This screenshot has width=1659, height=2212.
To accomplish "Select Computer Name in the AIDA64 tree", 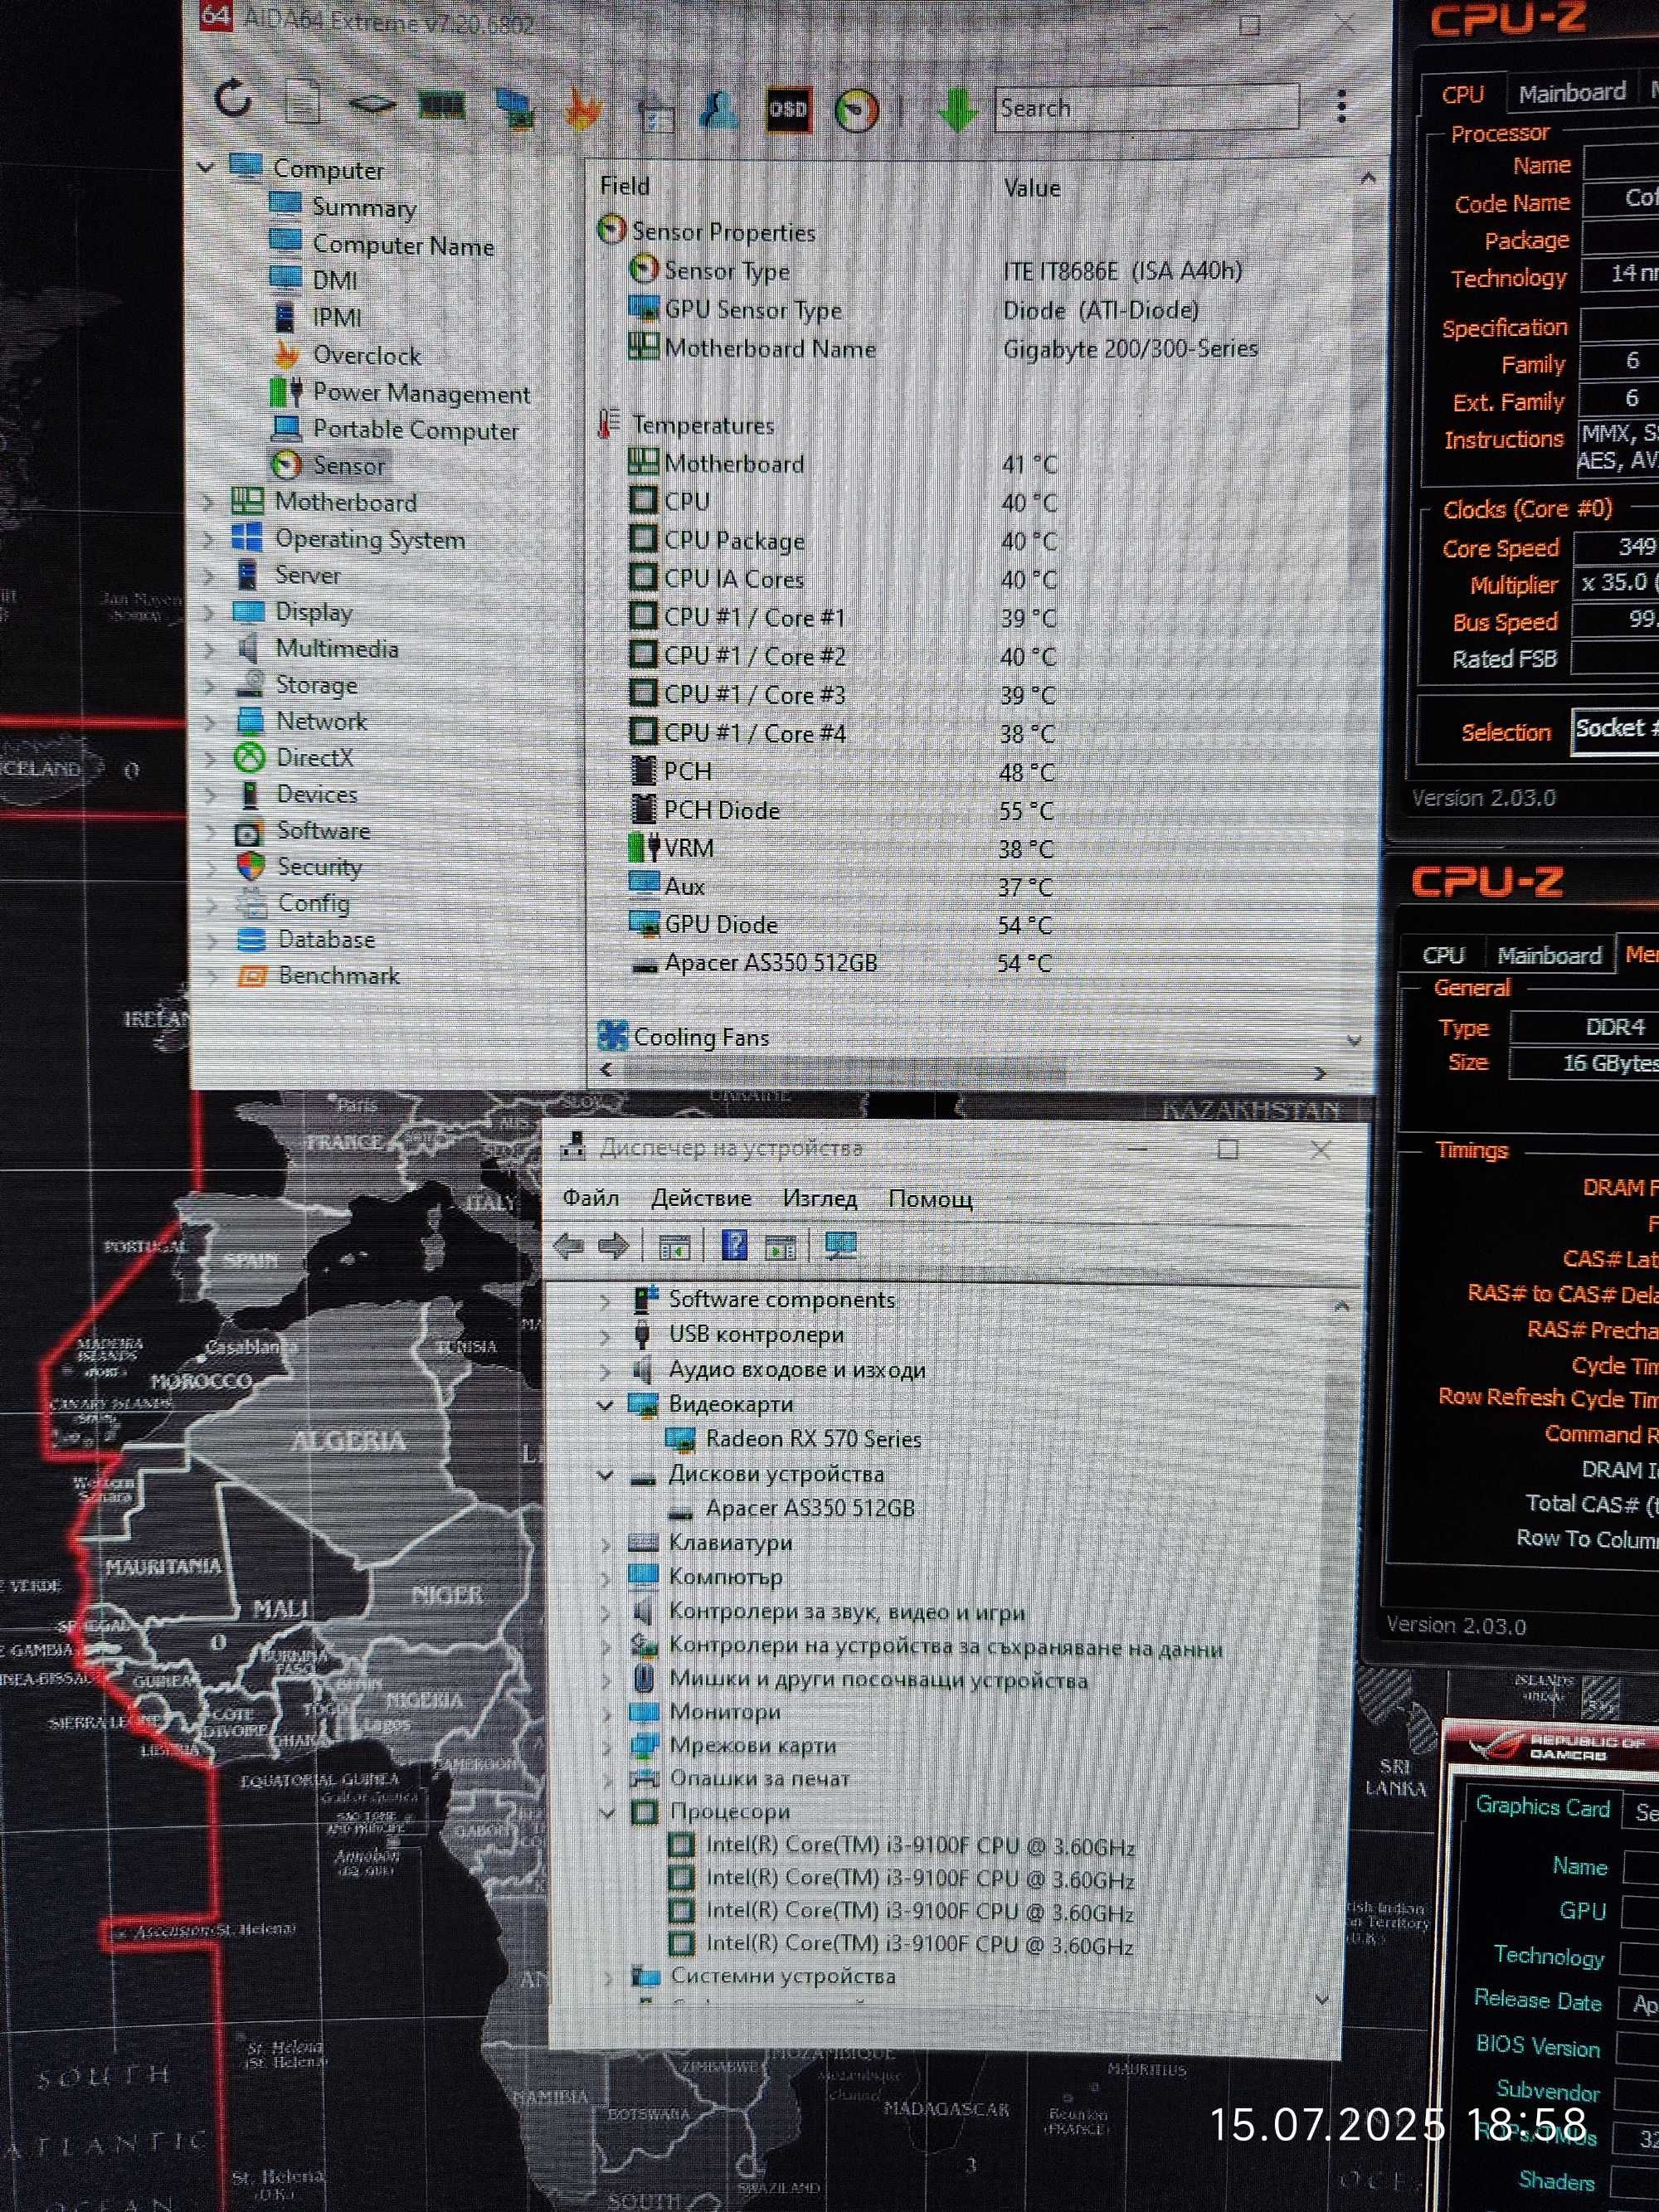I will pos(403,245).
